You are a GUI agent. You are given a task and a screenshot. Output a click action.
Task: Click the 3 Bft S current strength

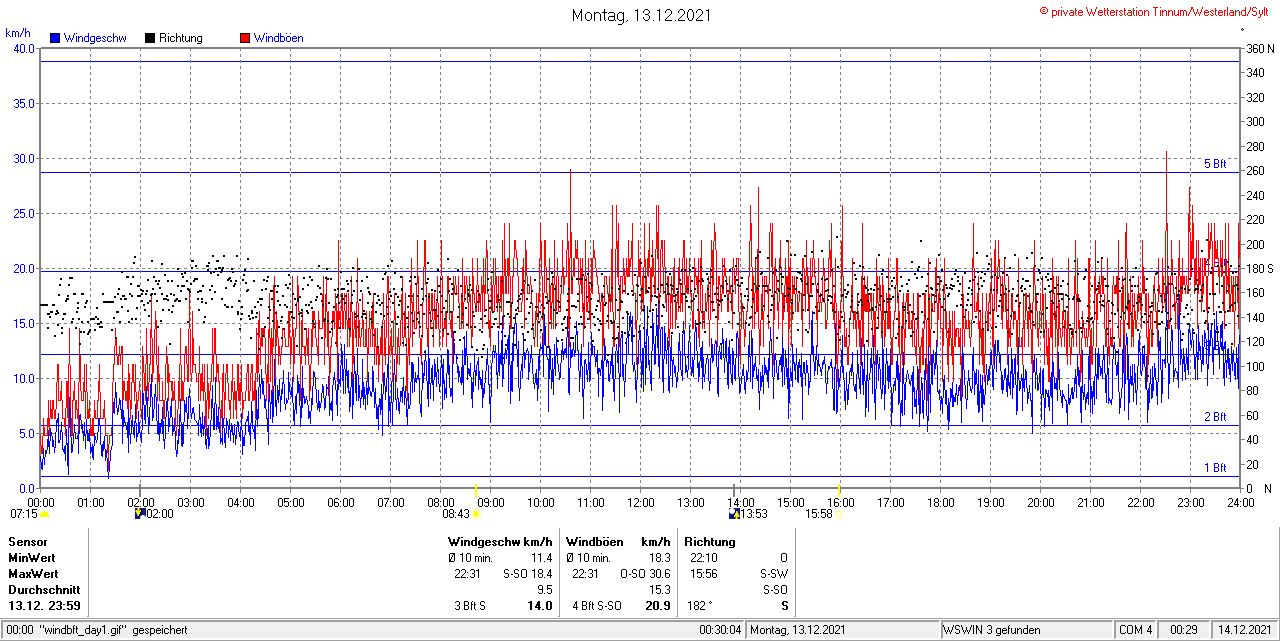tap(470, 606)
